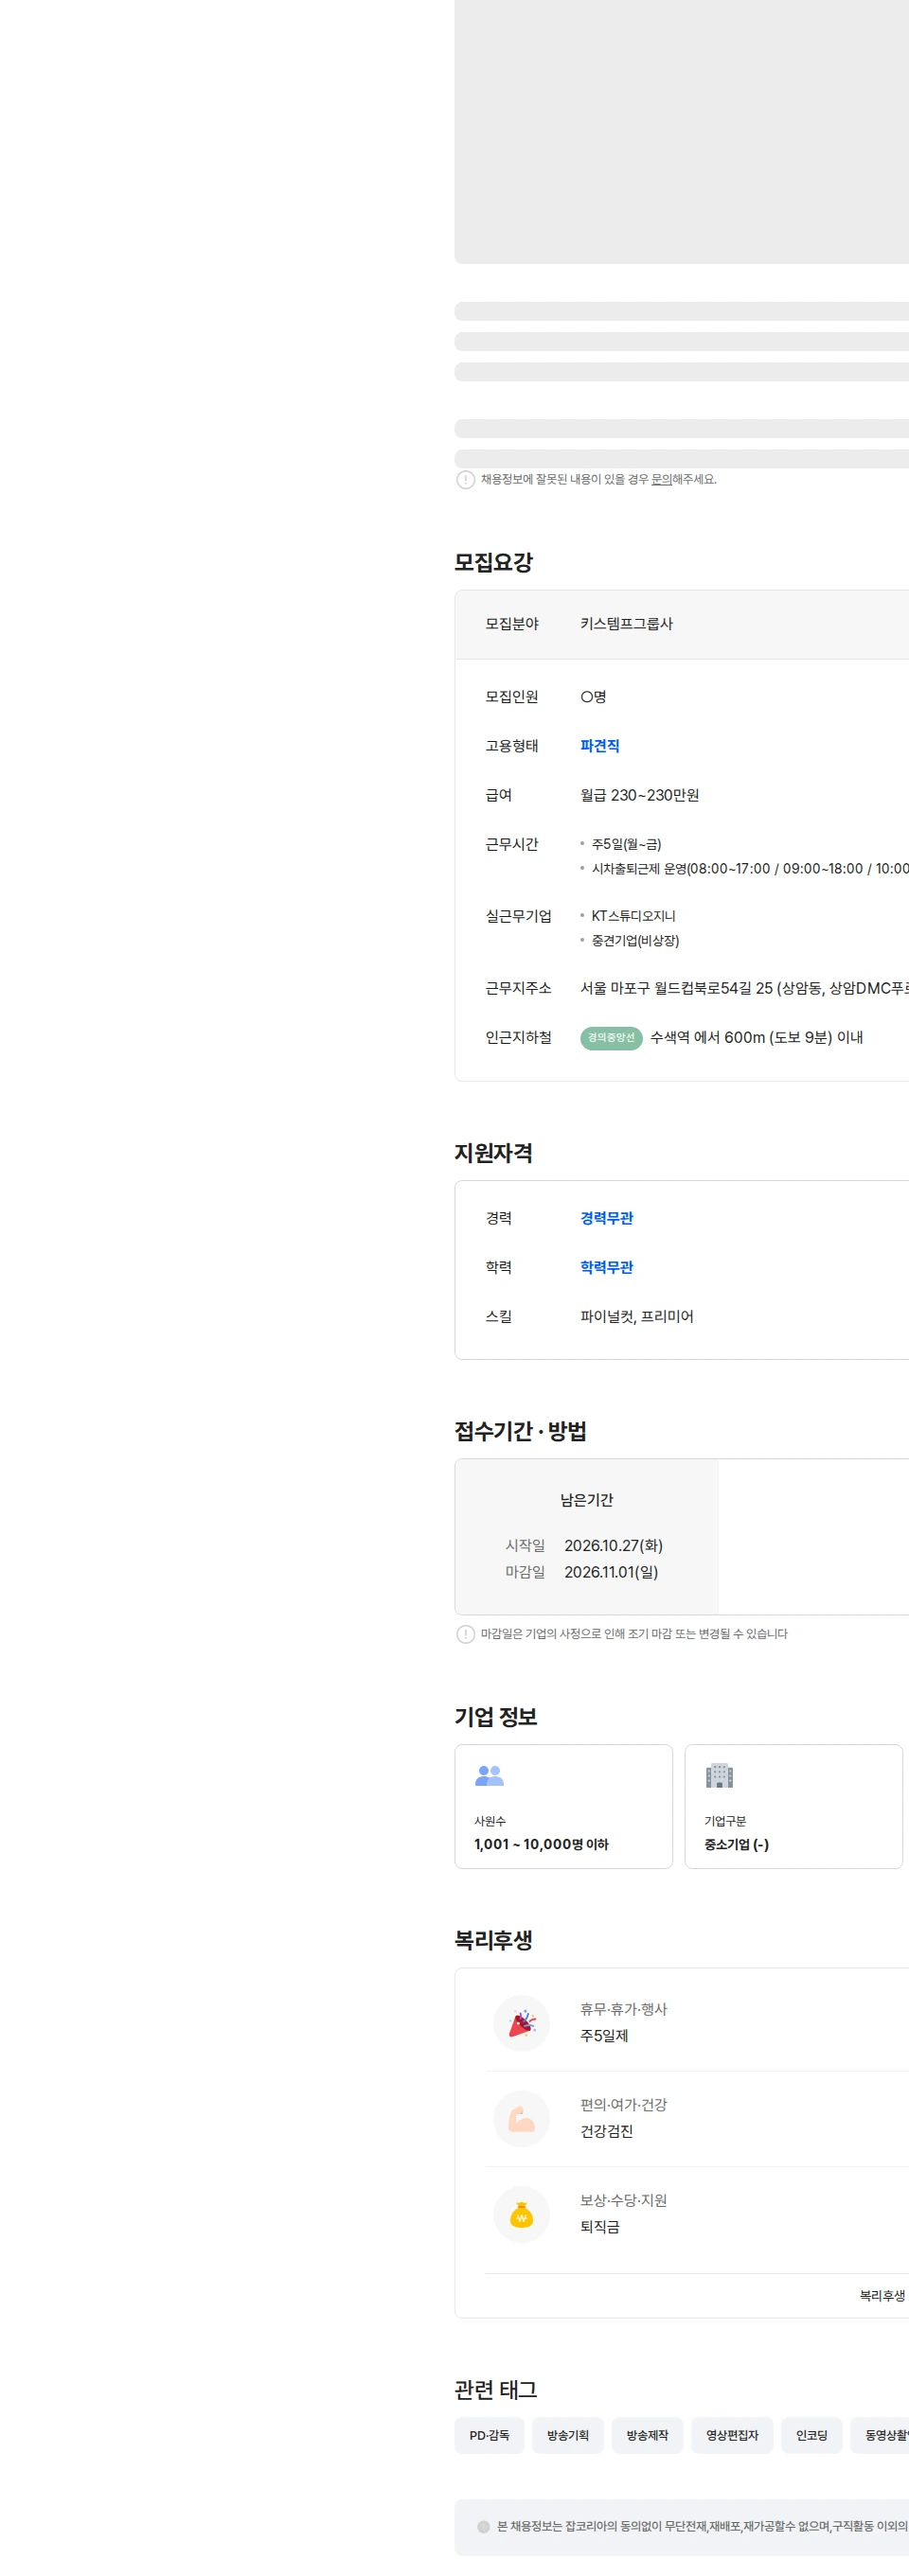Click the money bag icon for 보상·수당·지원

(521, 2214)
